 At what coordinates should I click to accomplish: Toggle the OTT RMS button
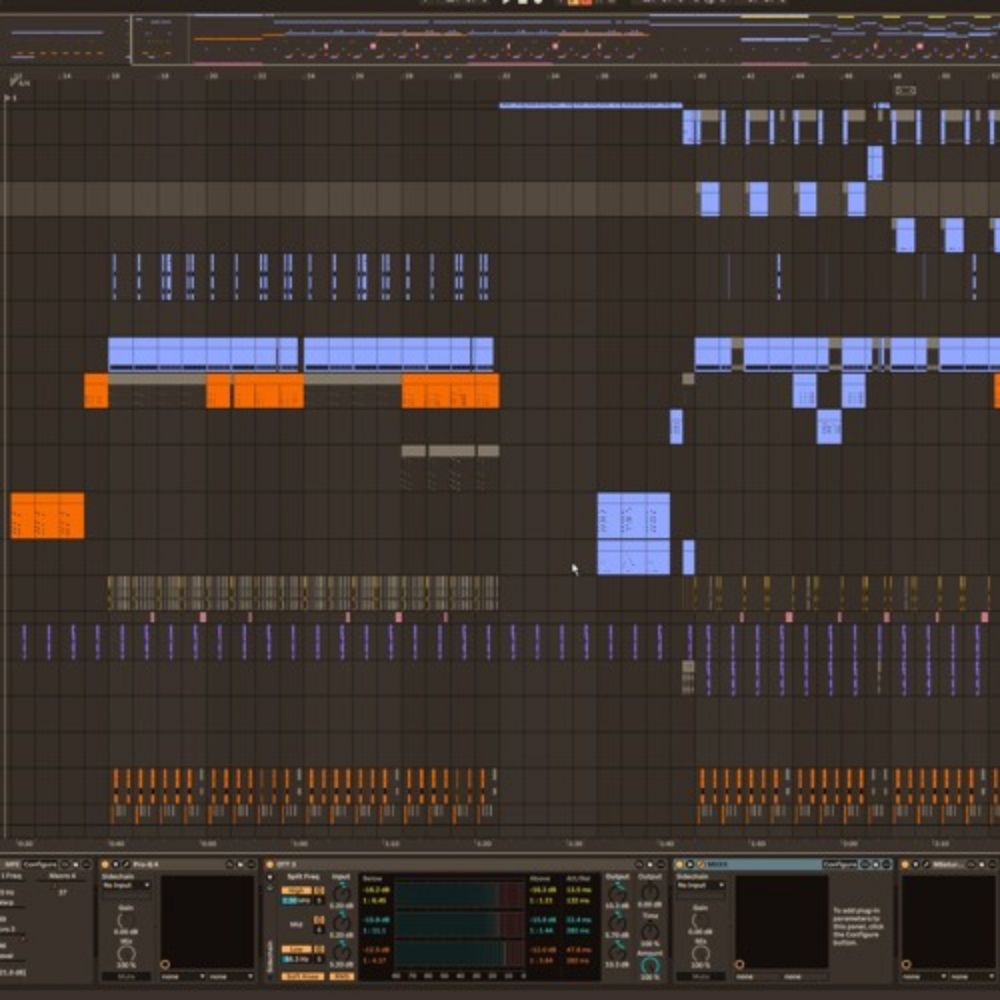coord(342,976)
